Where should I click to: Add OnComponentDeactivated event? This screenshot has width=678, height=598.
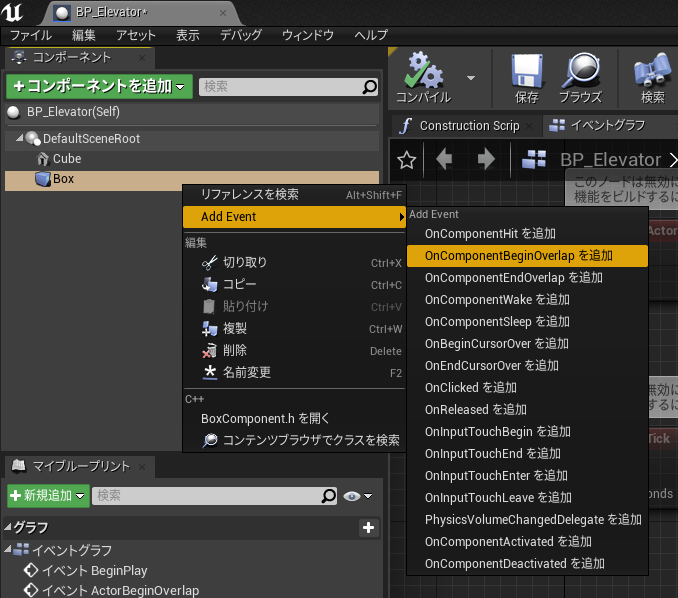point(528,564)
